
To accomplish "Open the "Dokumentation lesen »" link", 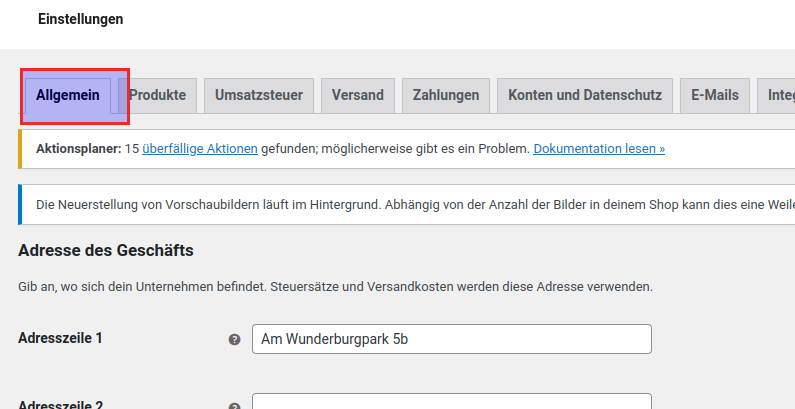I will point(599,149).
